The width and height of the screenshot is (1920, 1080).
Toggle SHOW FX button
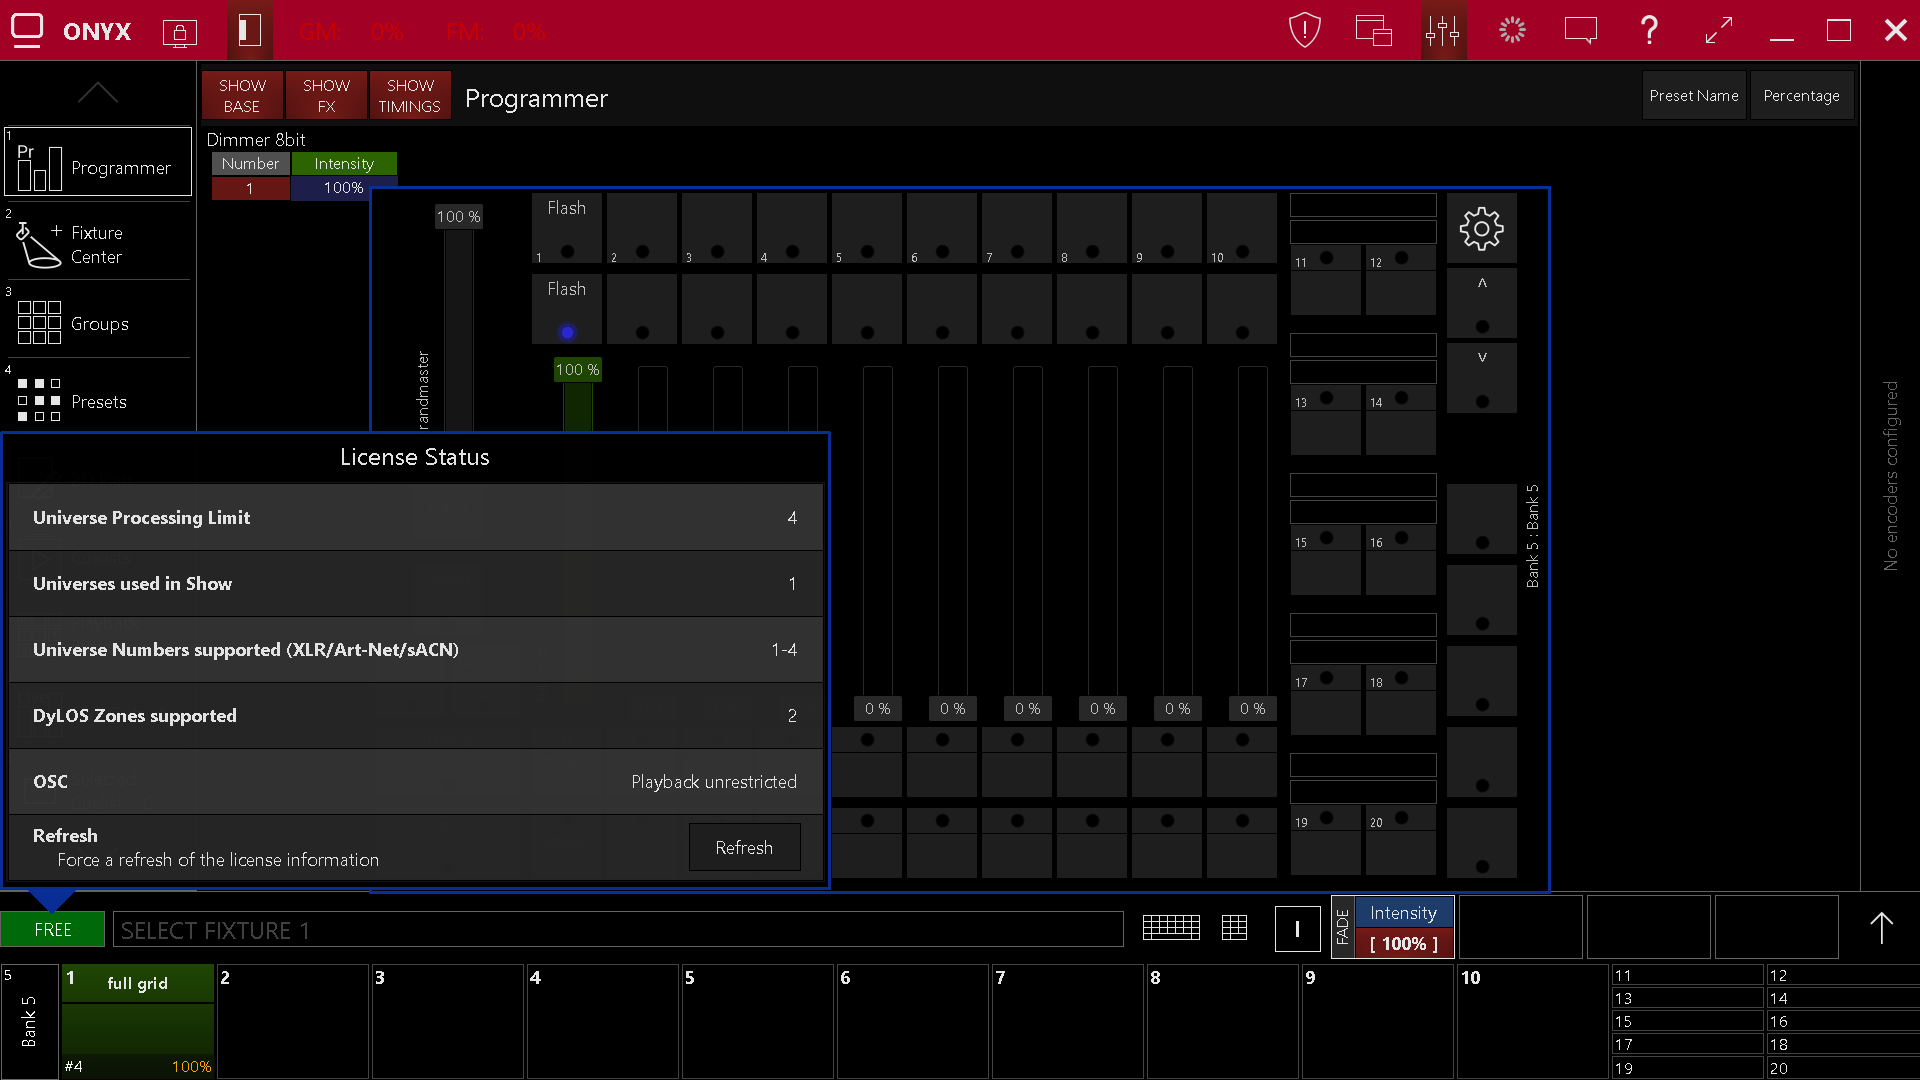point(326,95)
